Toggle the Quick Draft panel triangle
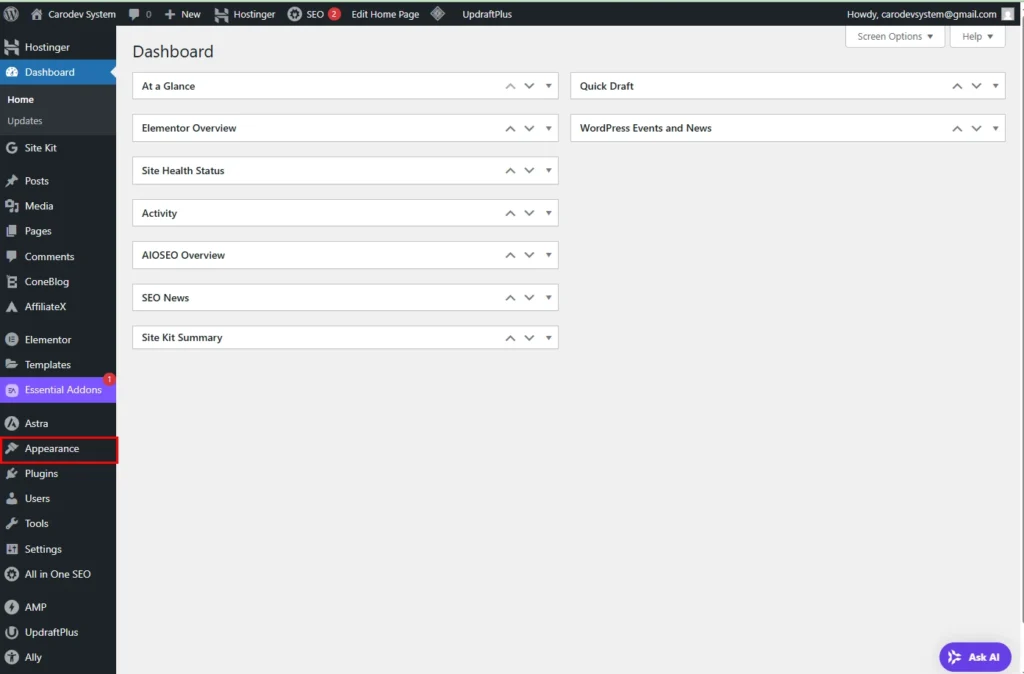Screen dimensions: 1024x674 tap(995, 86)
